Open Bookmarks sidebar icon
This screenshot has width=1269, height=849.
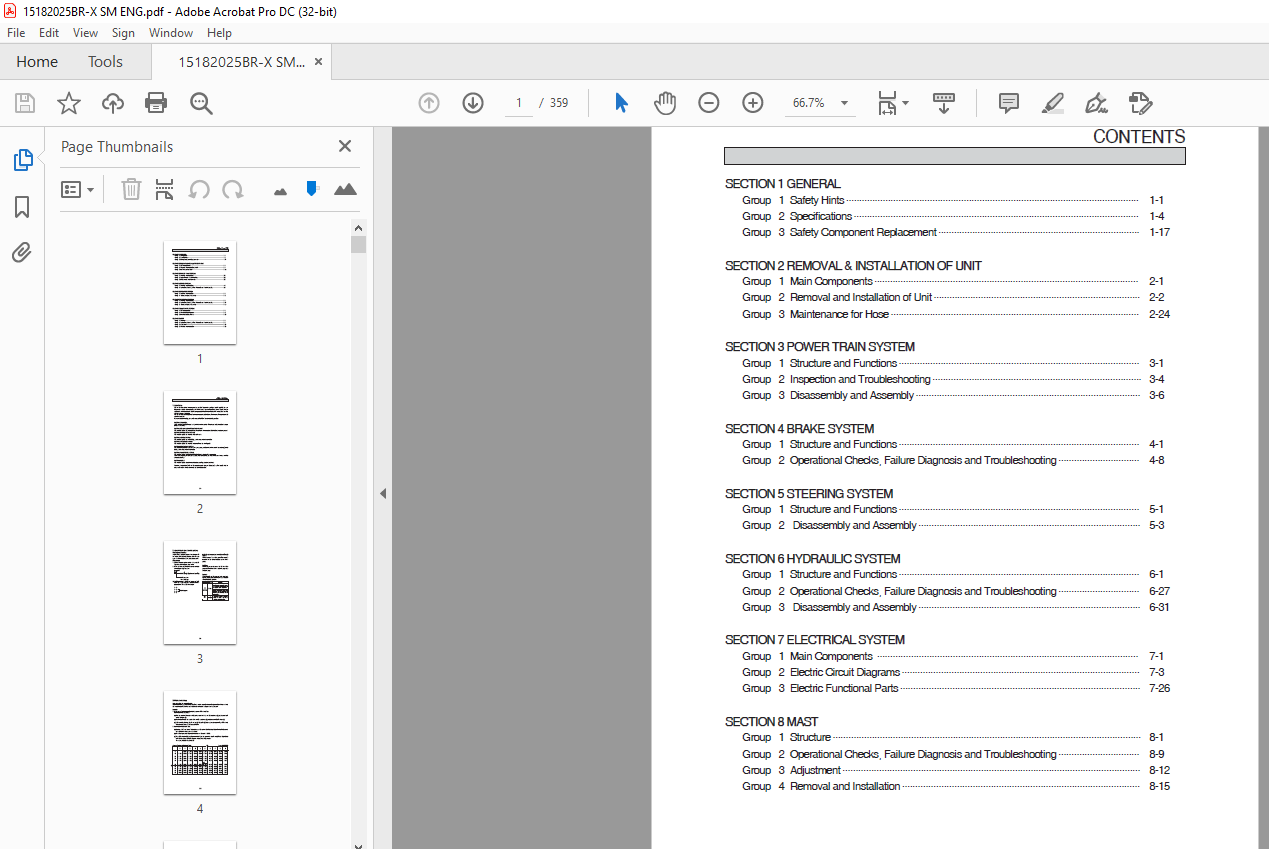tap(22, 207)
